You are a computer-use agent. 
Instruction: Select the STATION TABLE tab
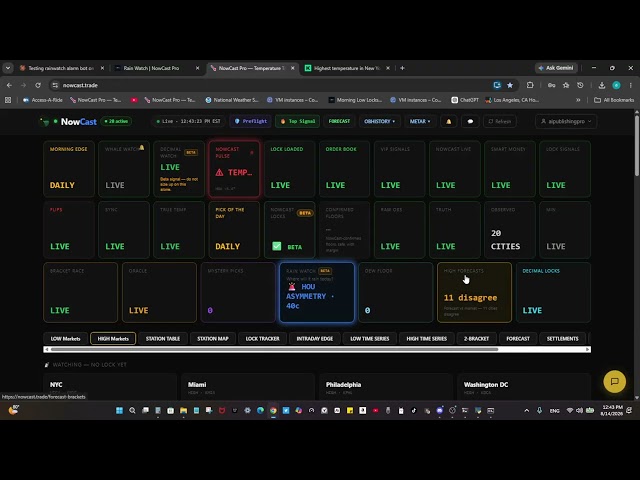pos(163,338)
